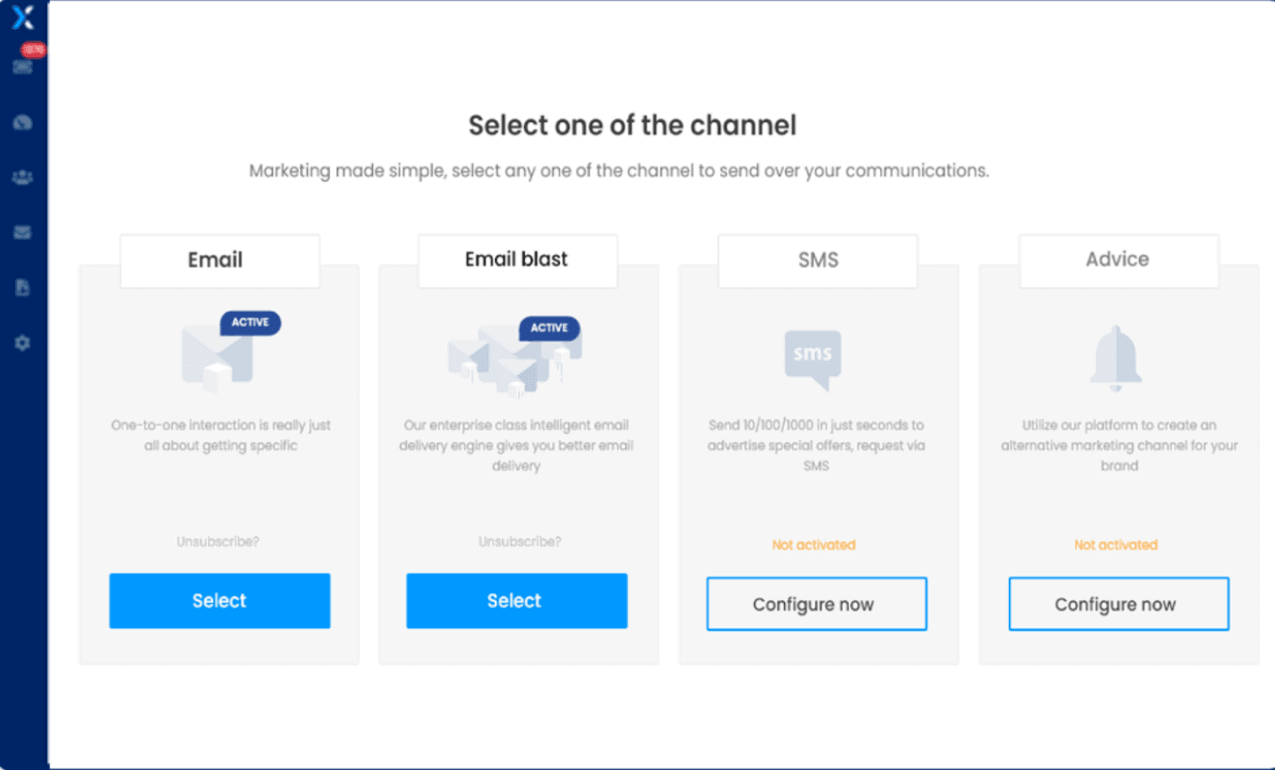The width and height of the screenshot is (1275, 770).
Task: Click the ACTIVE badge on Email card
Action: [x=250, y=323]
